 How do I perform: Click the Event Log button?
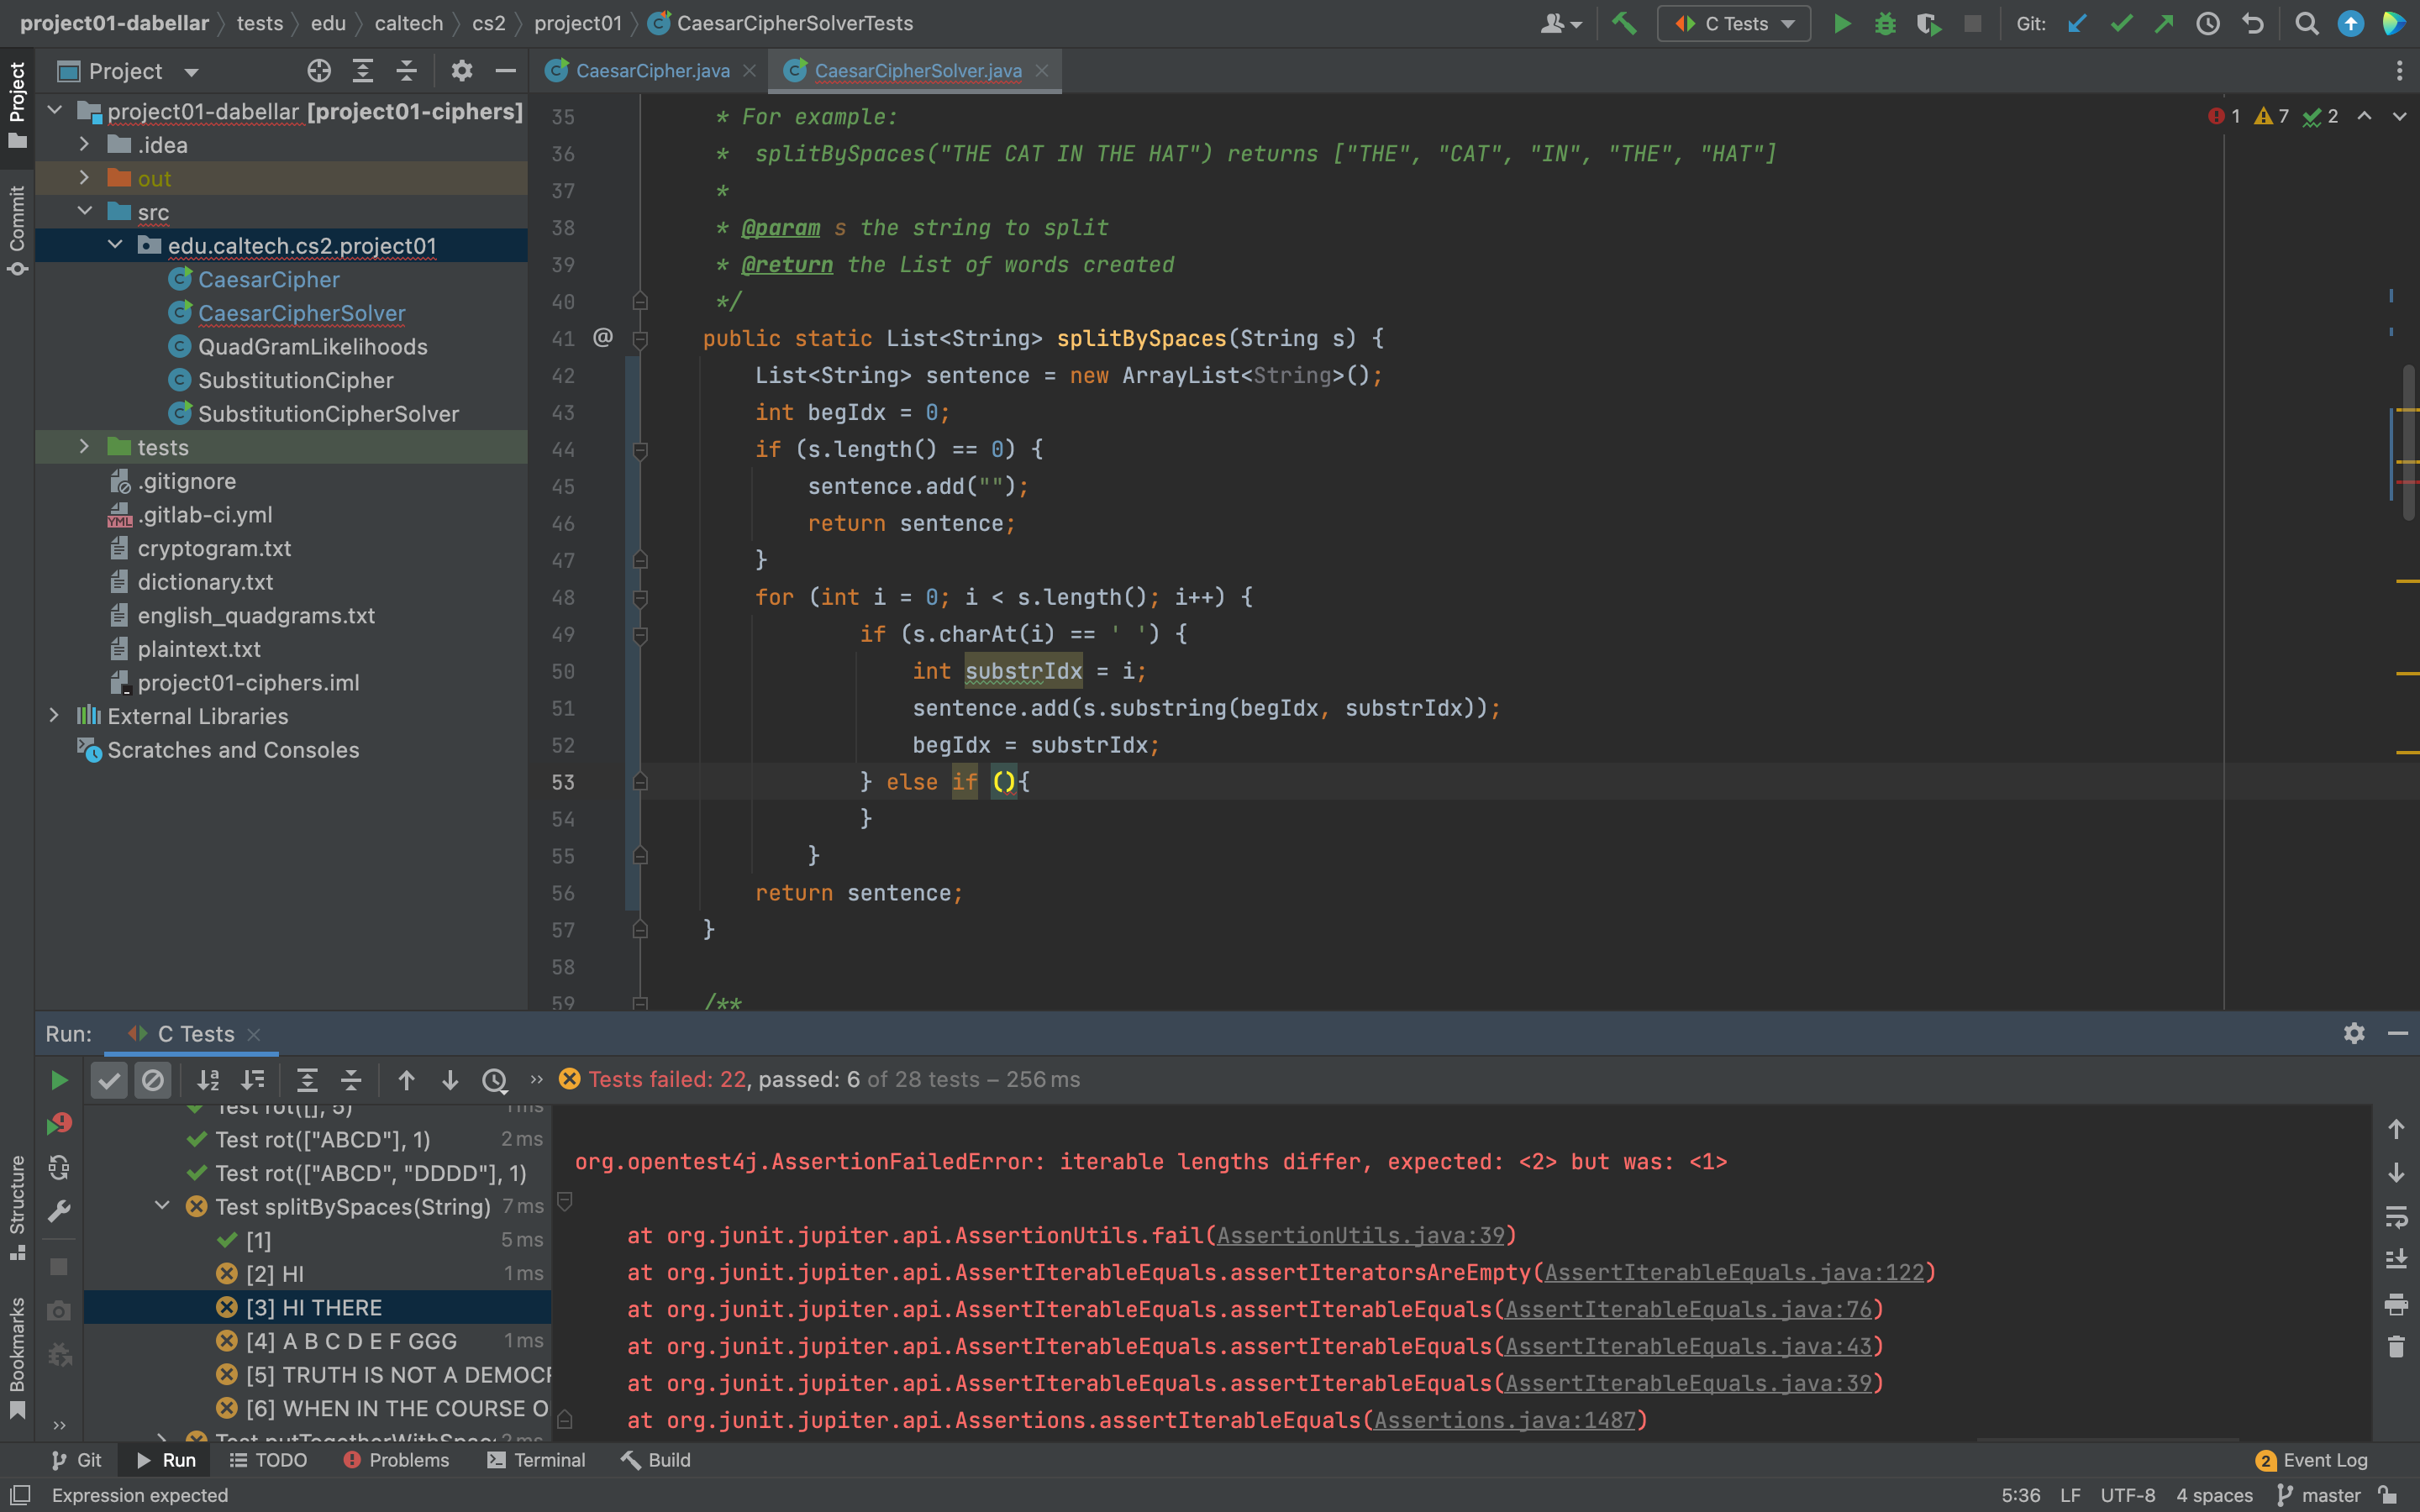[2312, 1460]
